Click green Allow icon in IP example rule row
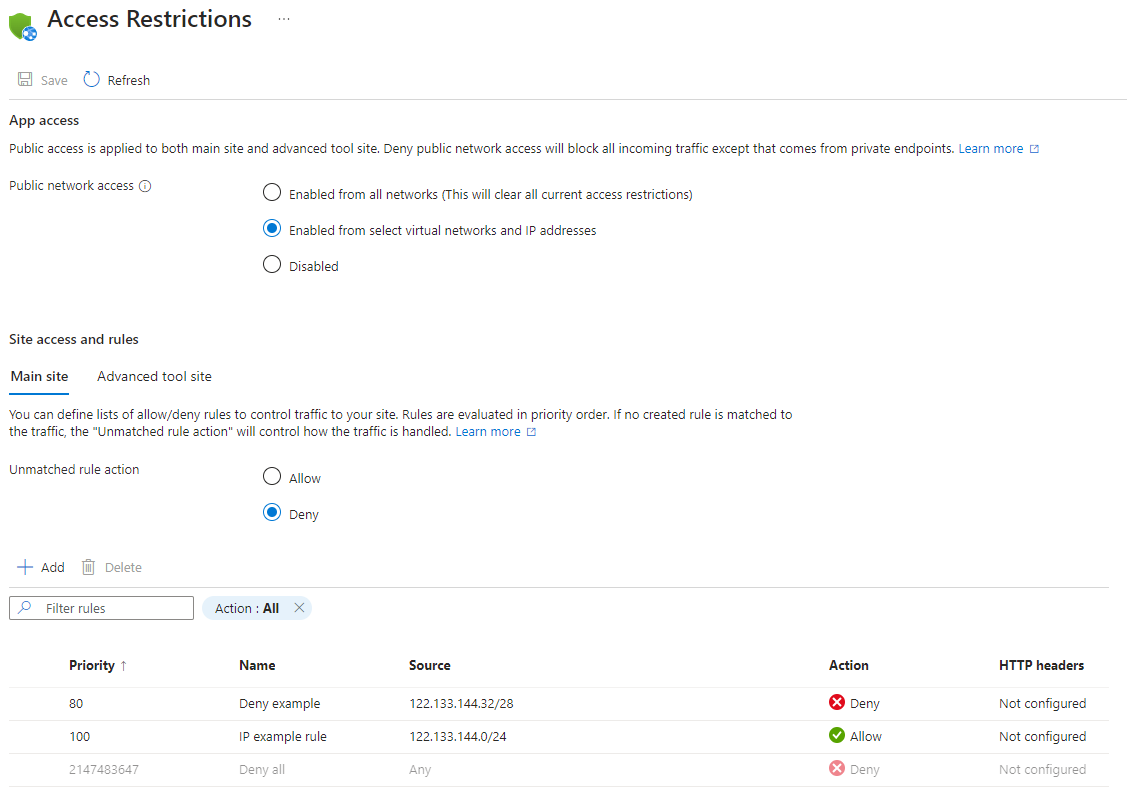Viewport: 1127px width, 803px height. [837, 735]
